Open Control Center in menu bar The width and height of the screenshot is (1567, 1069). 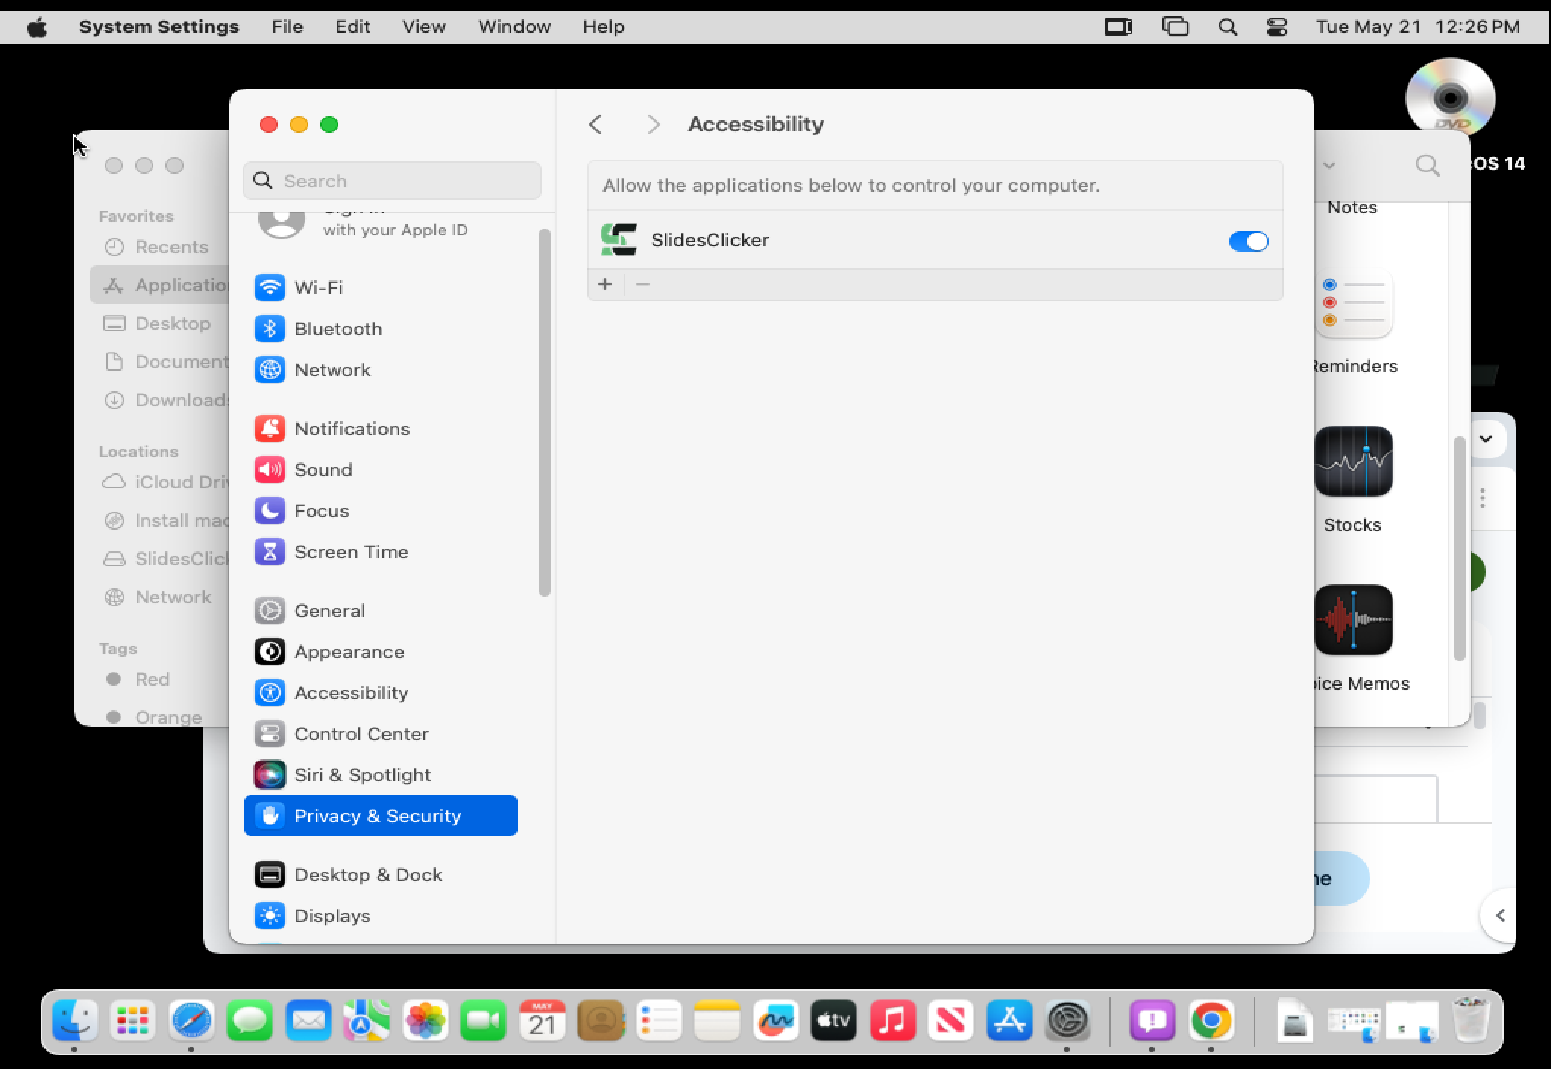1277,27
